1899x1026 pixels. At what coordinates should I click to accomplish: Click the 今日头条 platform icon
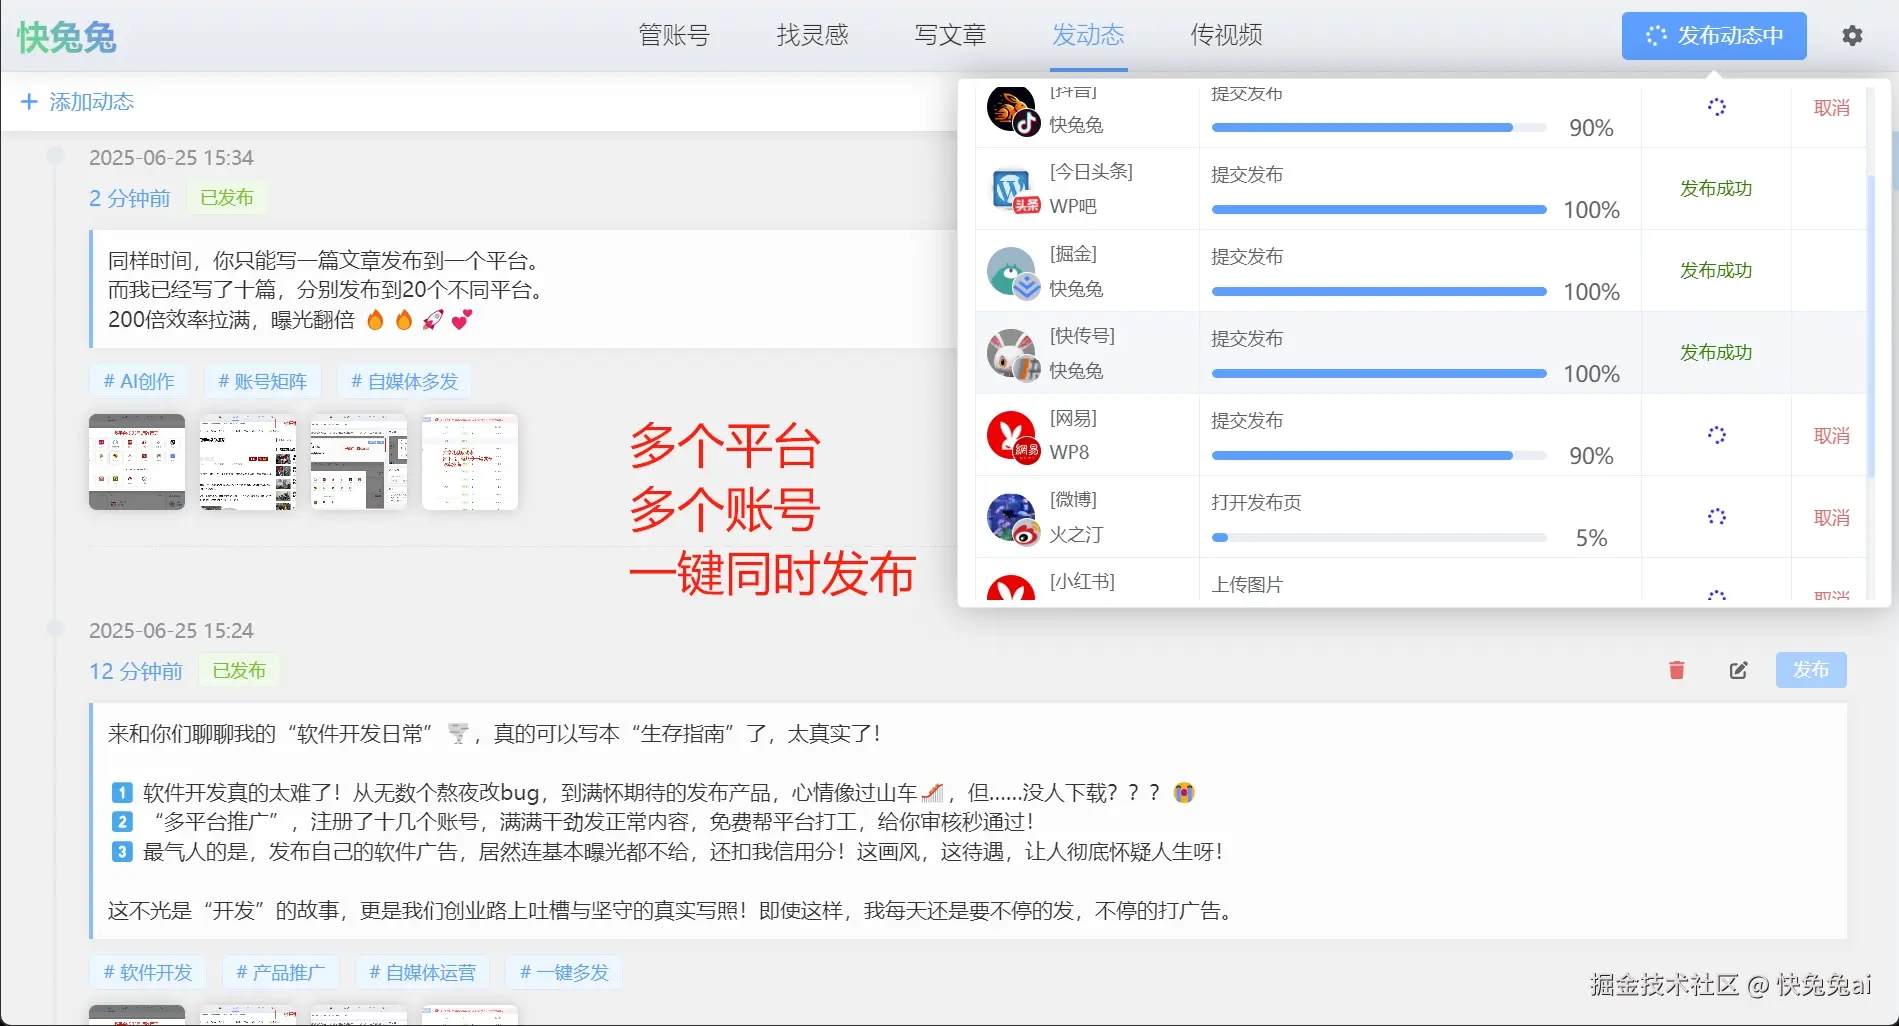coord(1012,189)
